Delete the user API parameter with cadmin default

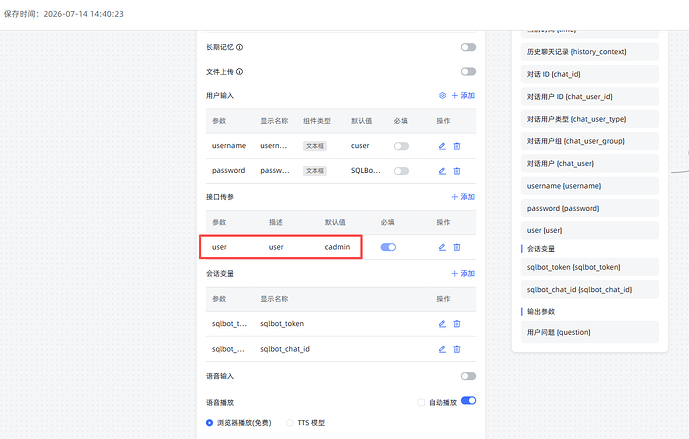pos(457,247)
